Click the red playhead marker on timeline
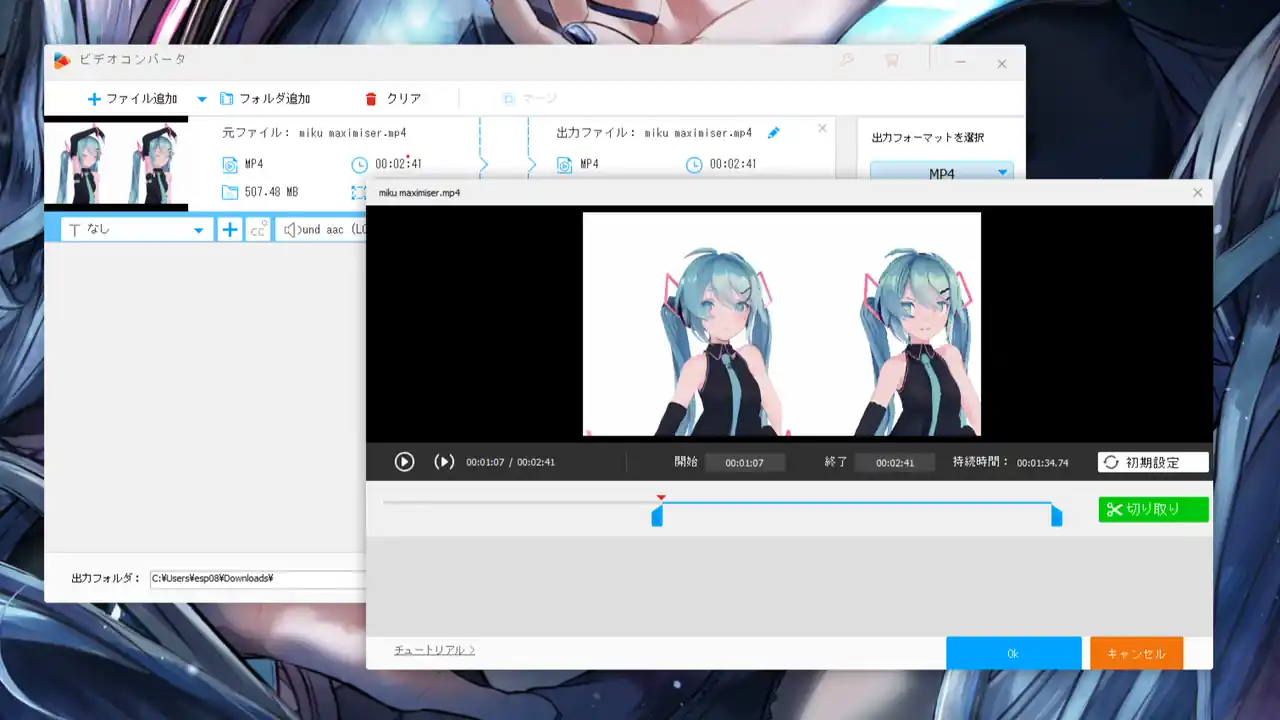 tap(661, 497)
